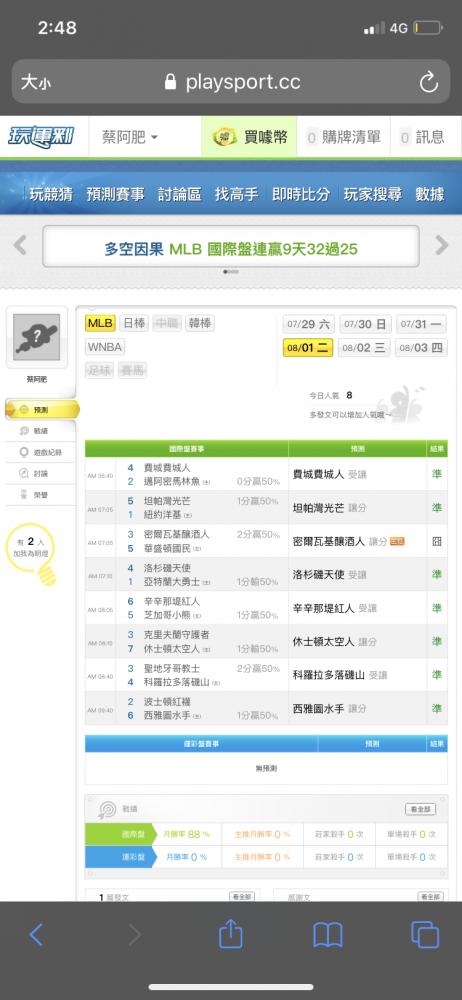Tap the 買噱幣 coin button
462x1000 pixels.
tap(250, 136)
